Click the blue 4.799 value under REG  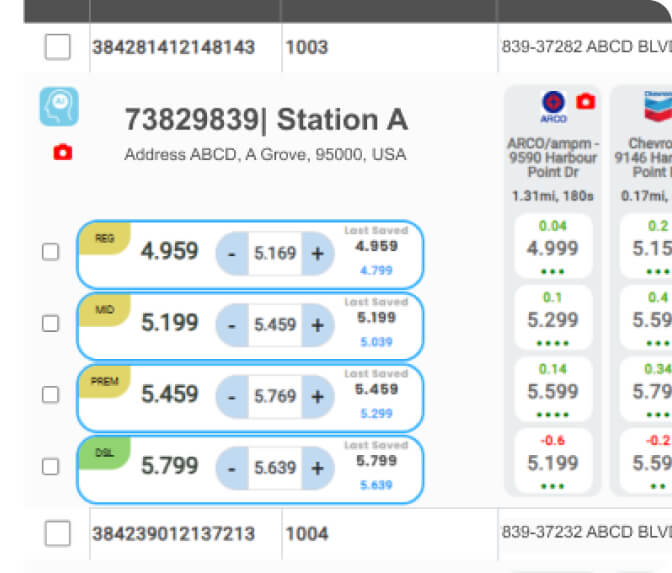pyautogui.click(x=376, y=270)
